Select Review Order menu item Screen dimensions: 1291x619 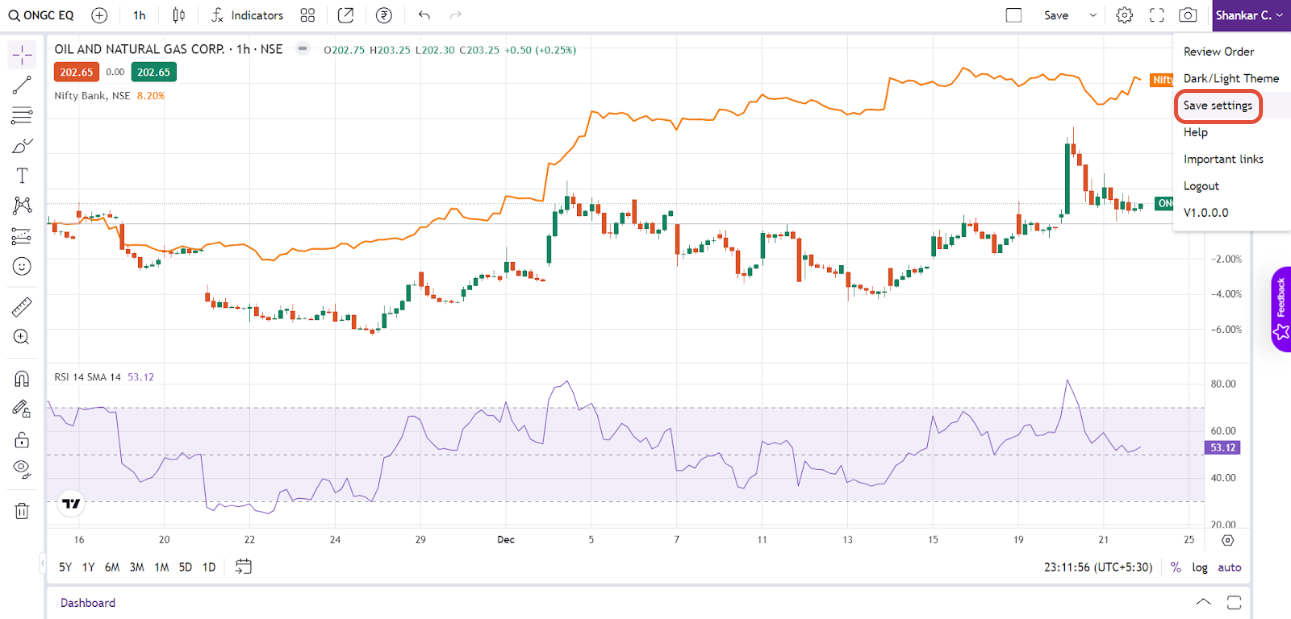pyautogui.click(x=1218, y=51)
